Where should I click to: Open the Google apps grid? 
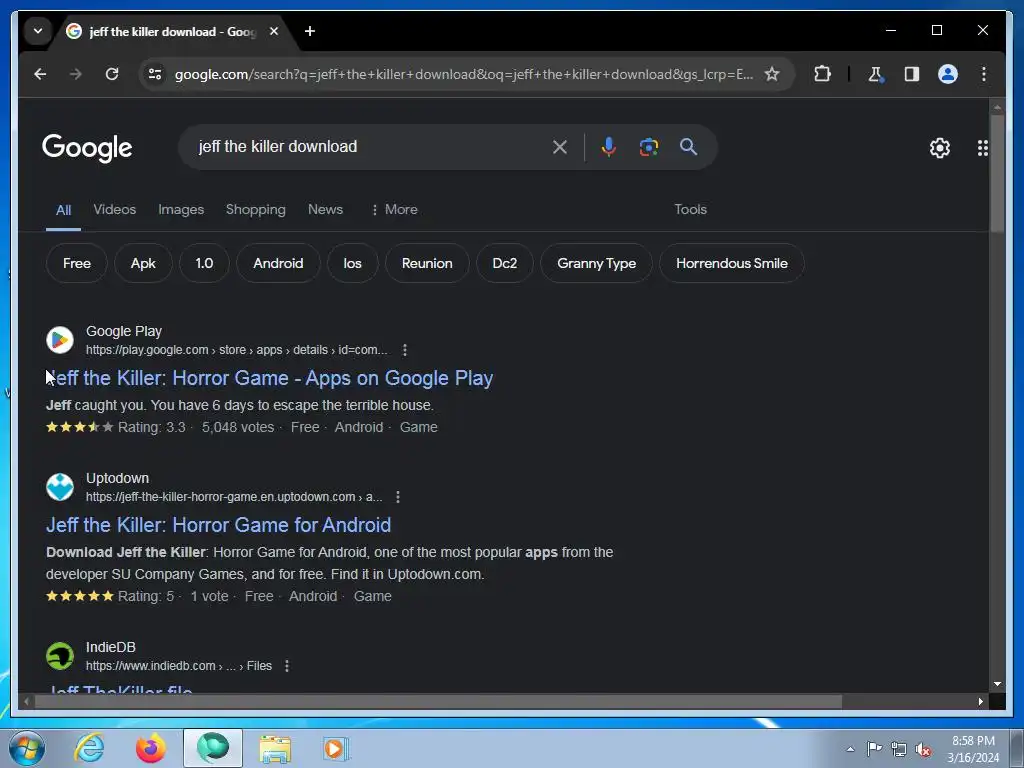(982, 148)
